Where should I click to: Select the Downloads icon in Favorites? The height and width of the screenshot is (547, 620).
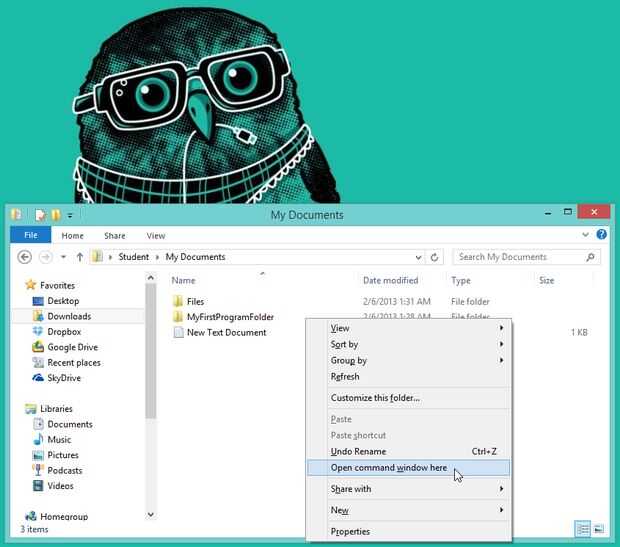[38, 316]
